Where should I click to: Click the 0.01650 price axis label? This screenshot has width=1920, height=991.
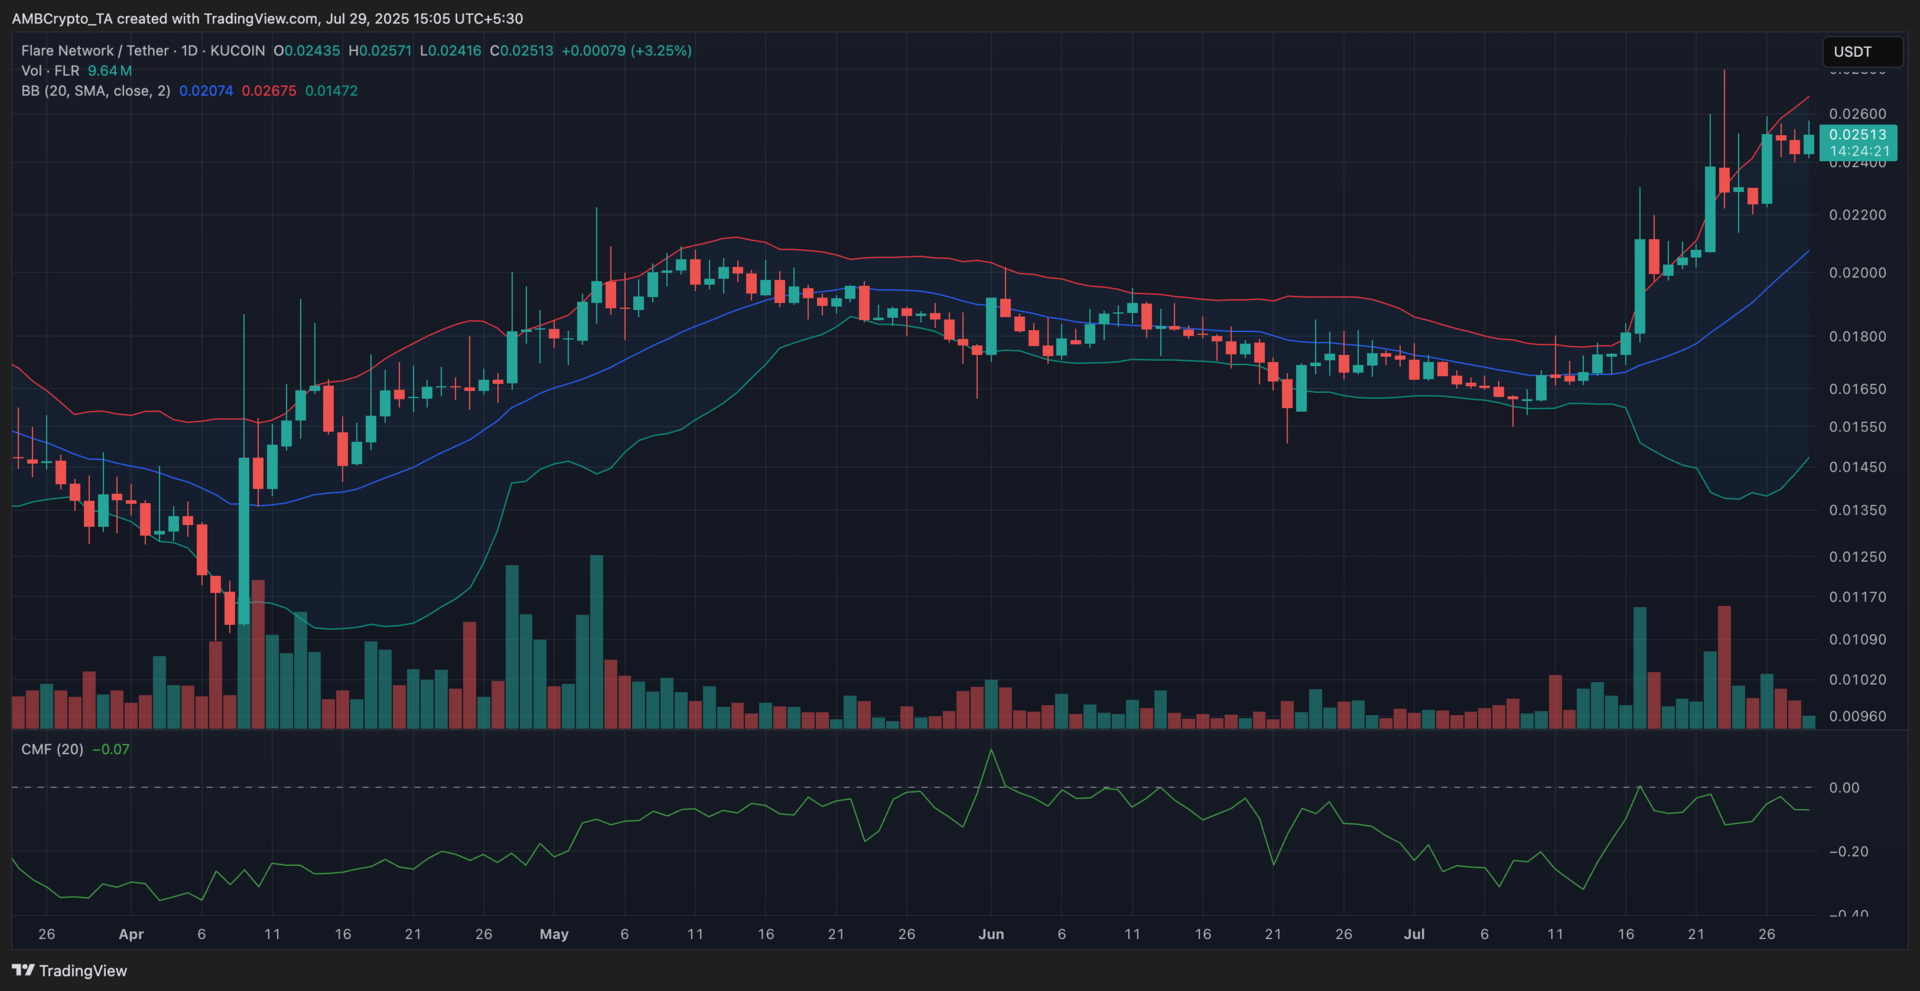(1858, 389)
